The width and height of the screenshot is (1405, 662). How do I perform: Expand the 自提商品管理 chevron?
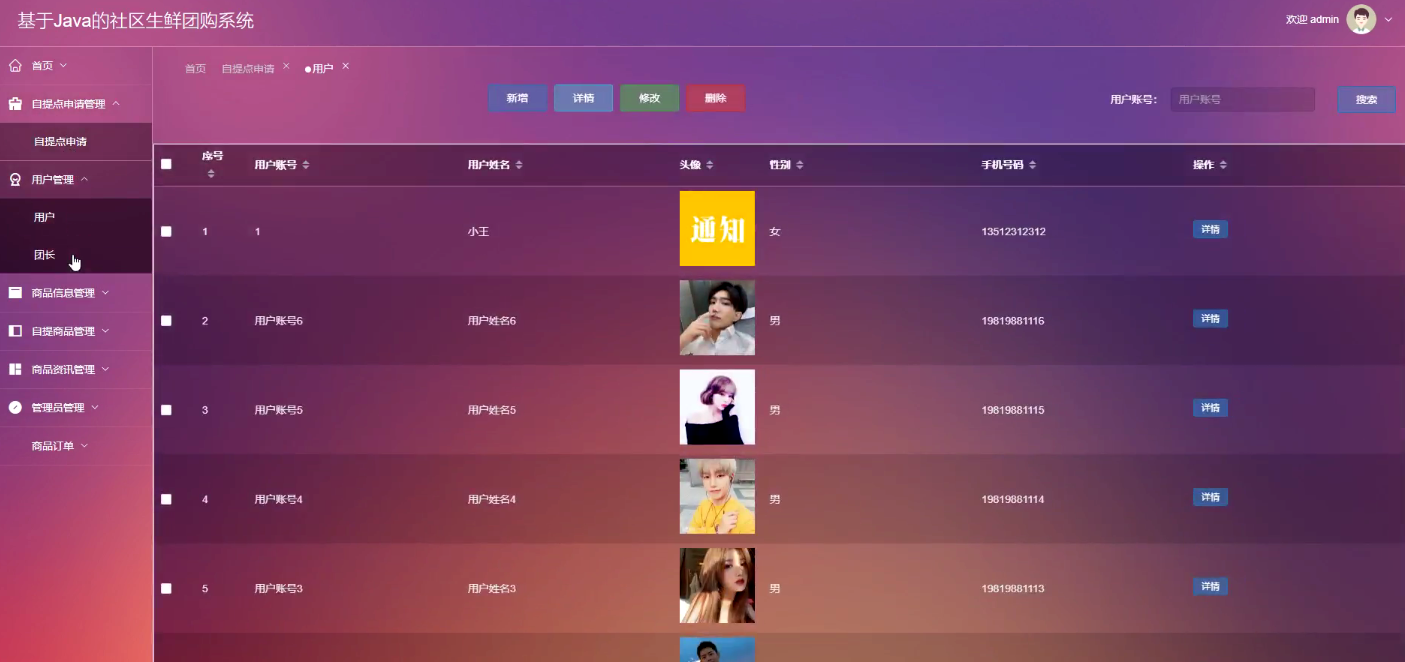[x=105, y=331]
